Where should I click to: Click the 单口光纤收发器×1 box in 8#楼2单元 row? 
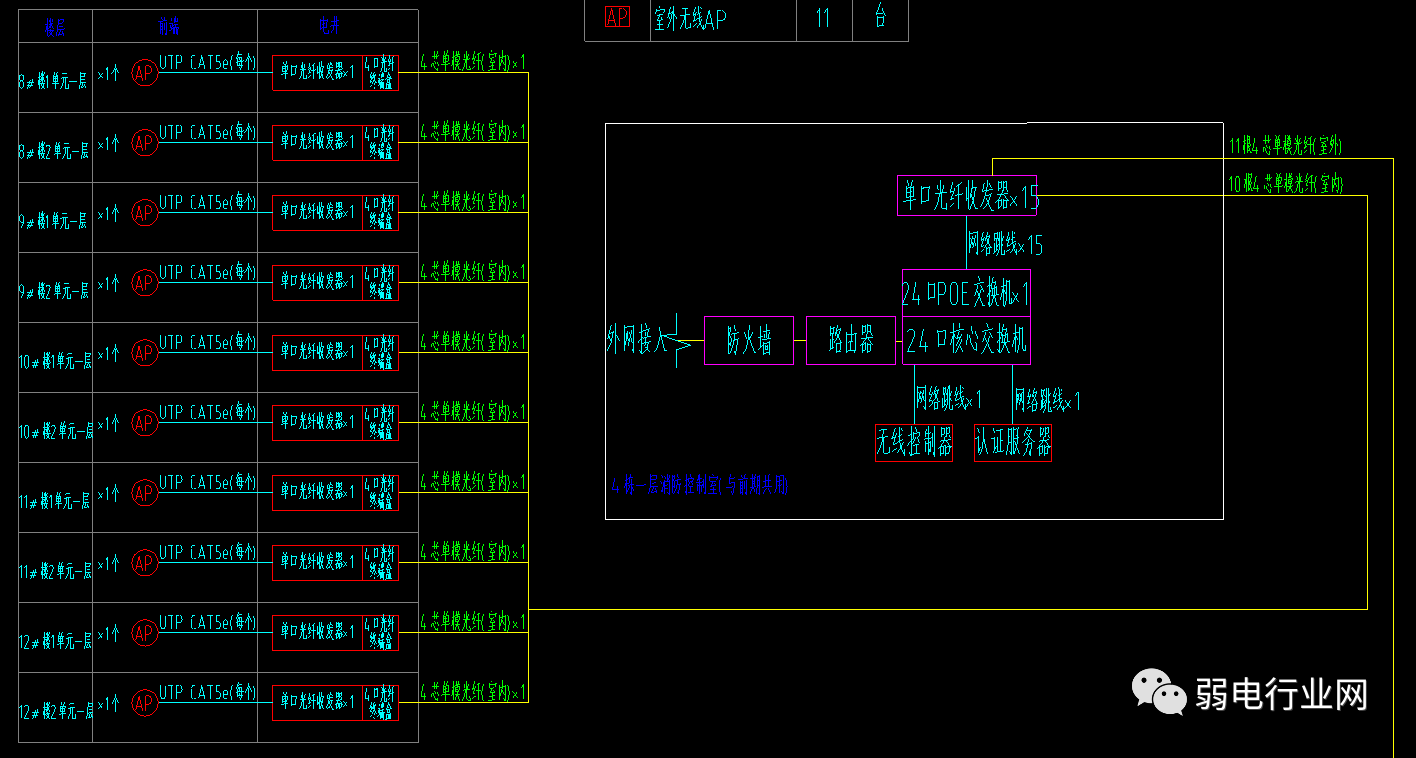coord(317,143)
